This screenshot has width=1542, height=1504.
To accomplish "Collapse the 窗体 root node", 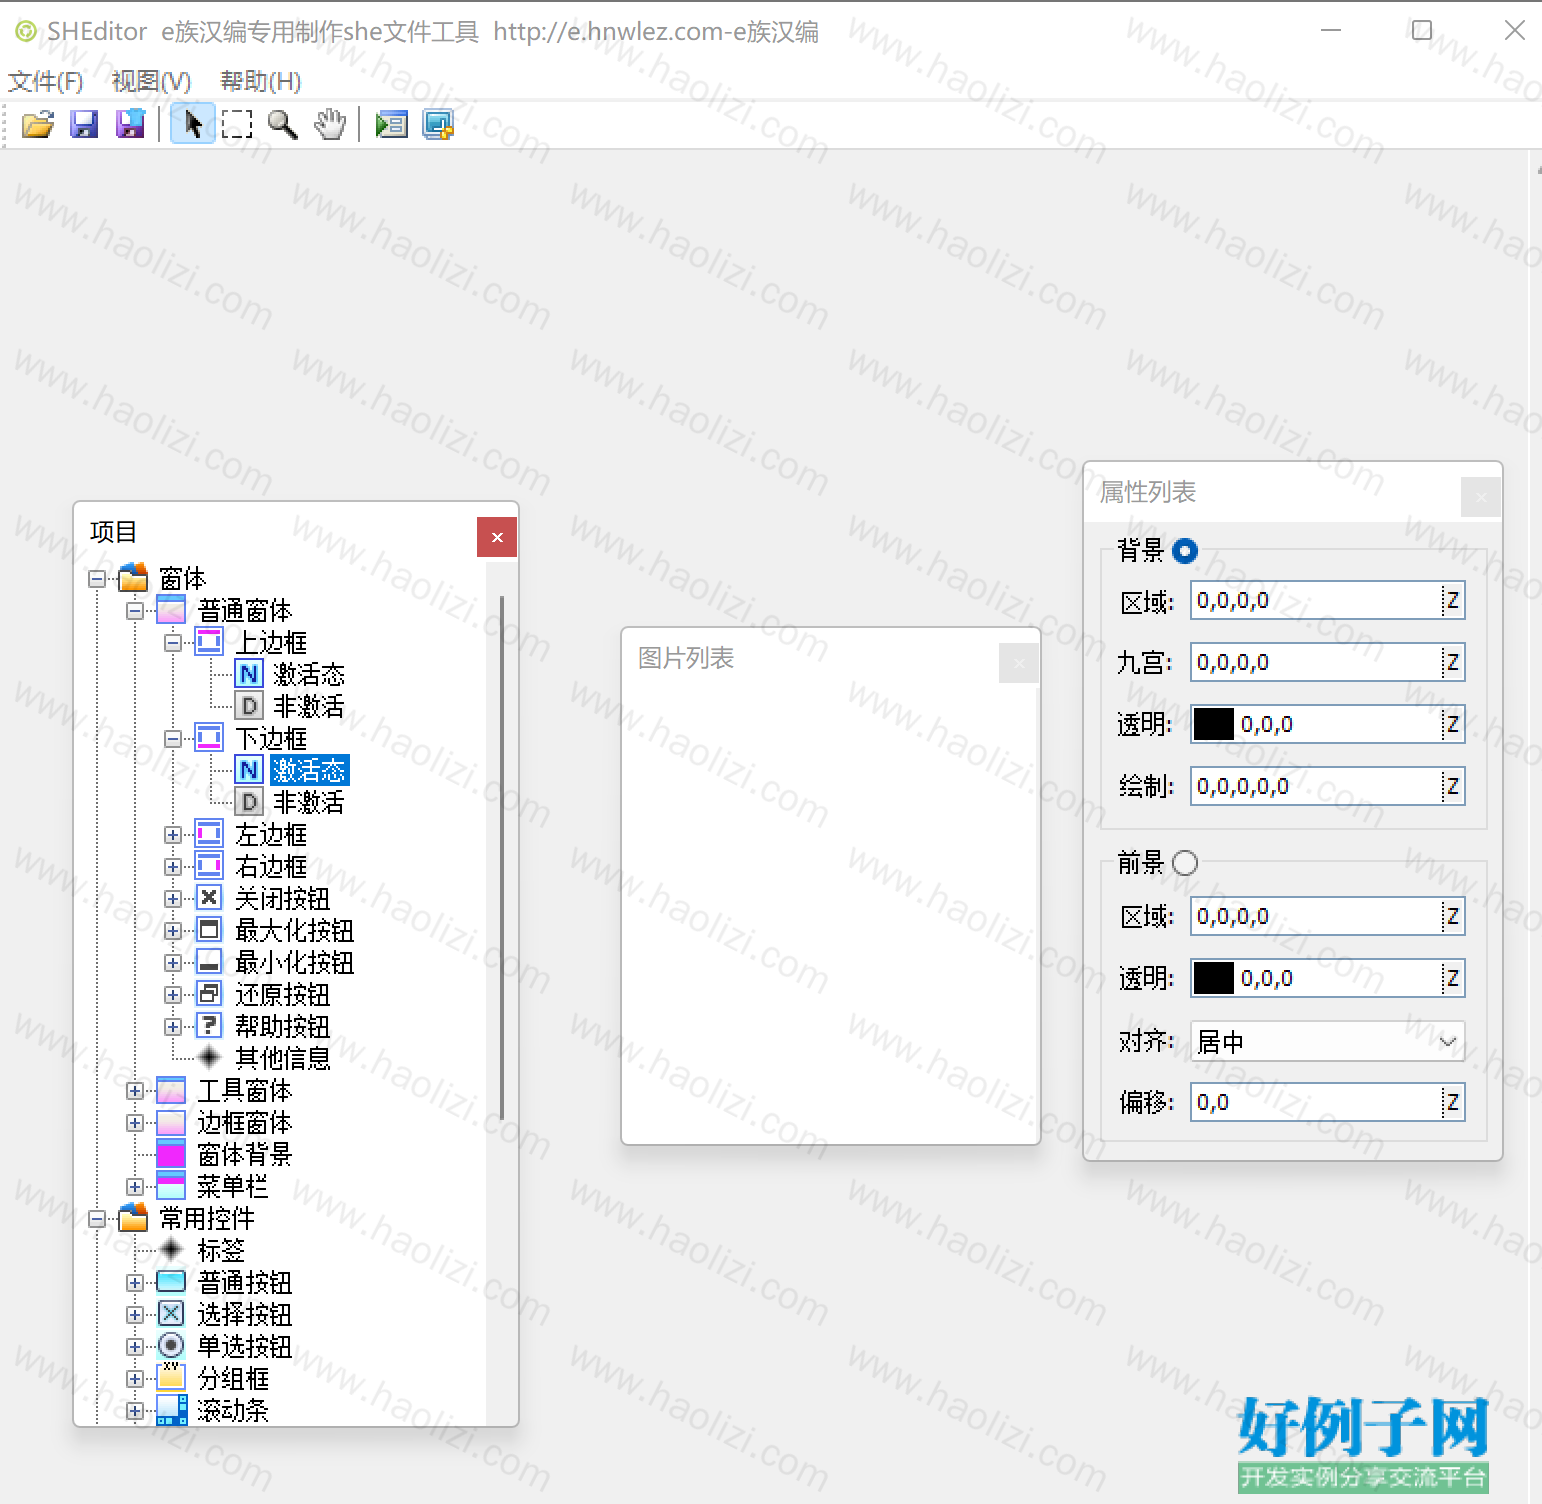I will point(97,579).
